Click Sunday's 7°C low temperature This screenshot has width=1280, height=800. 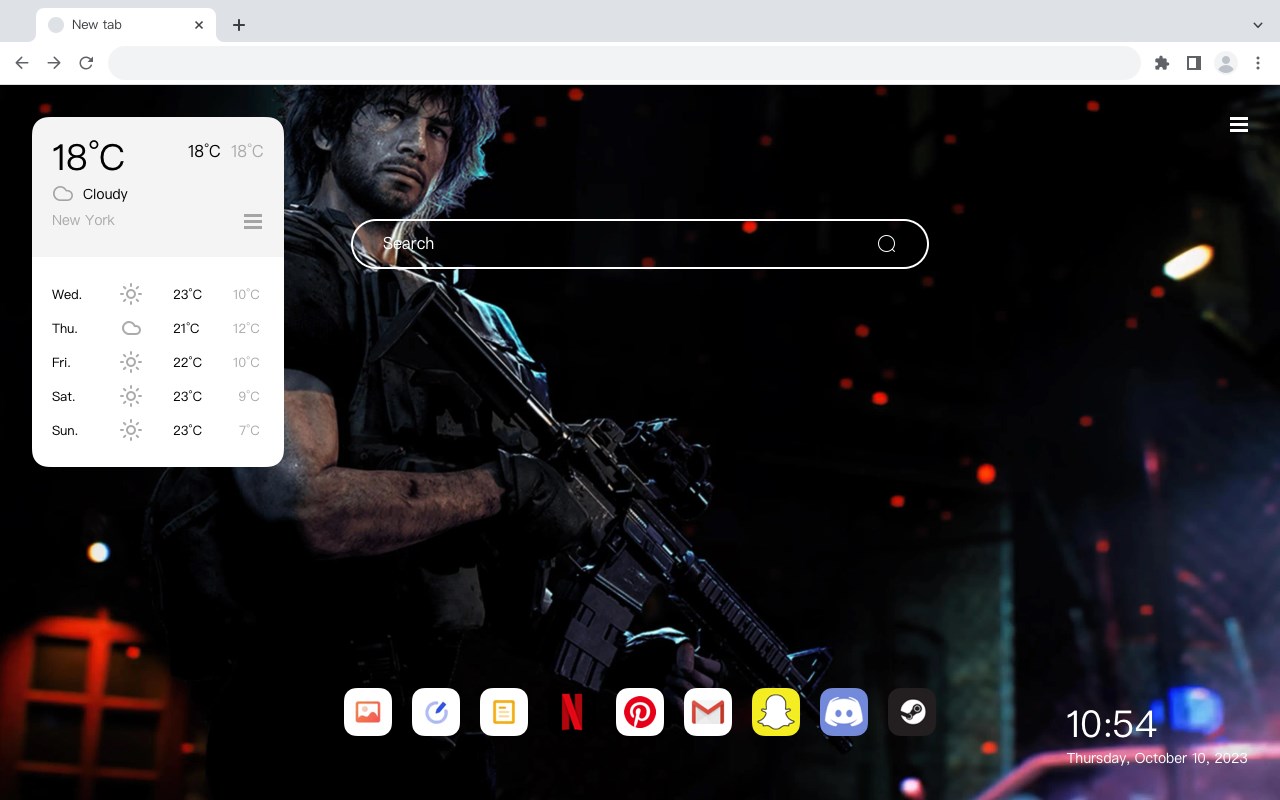click(x=249, y=430)
